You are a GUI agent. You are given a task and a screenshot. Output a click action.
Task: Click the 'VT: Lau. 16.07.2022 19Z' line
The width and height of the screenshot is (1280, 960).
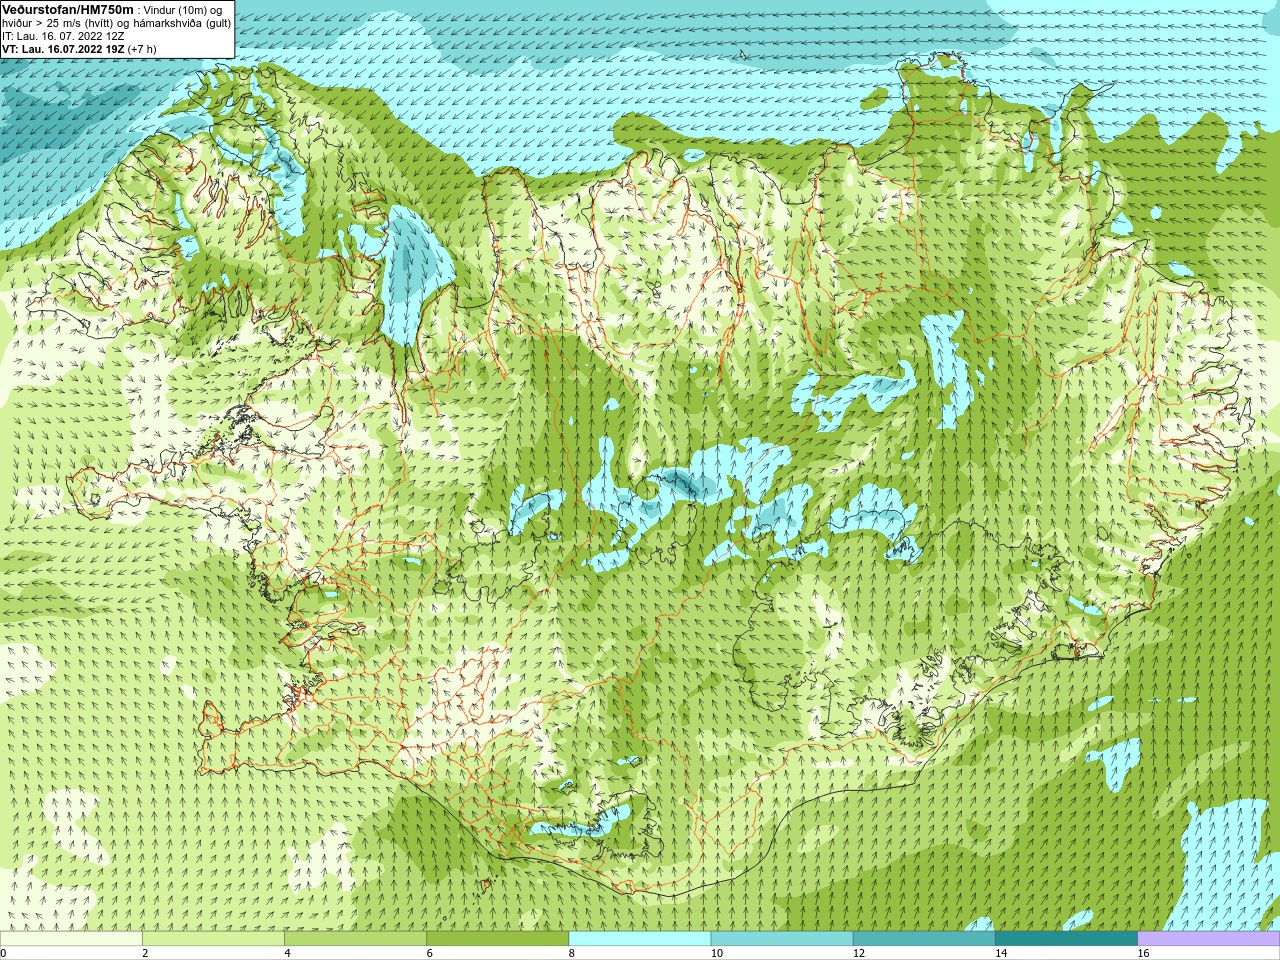click(63, 48)
